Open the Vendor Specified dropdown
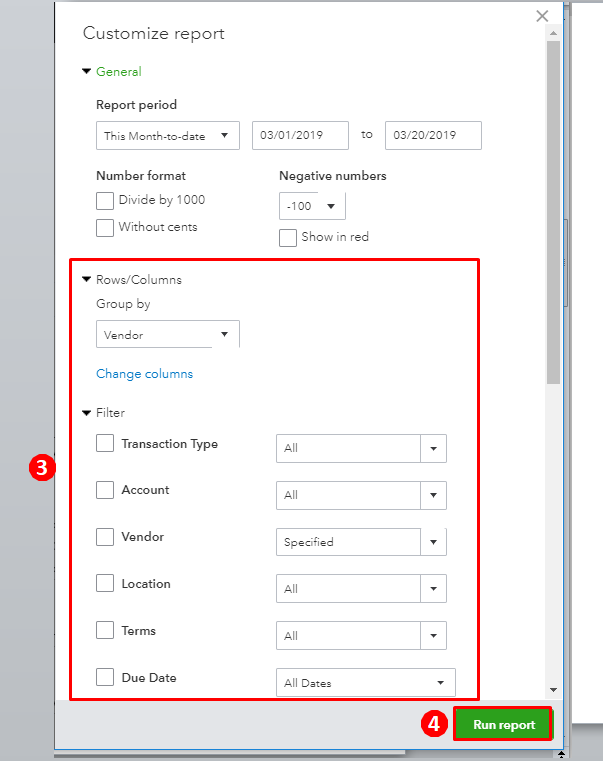The height and width of the screenshot is (761, 603). pyautogui.click(x=433, y=542)
